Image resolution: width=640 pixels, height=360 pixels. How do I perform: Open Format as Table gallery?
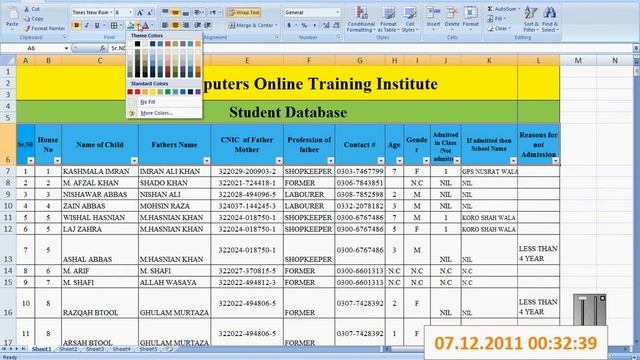388,19
